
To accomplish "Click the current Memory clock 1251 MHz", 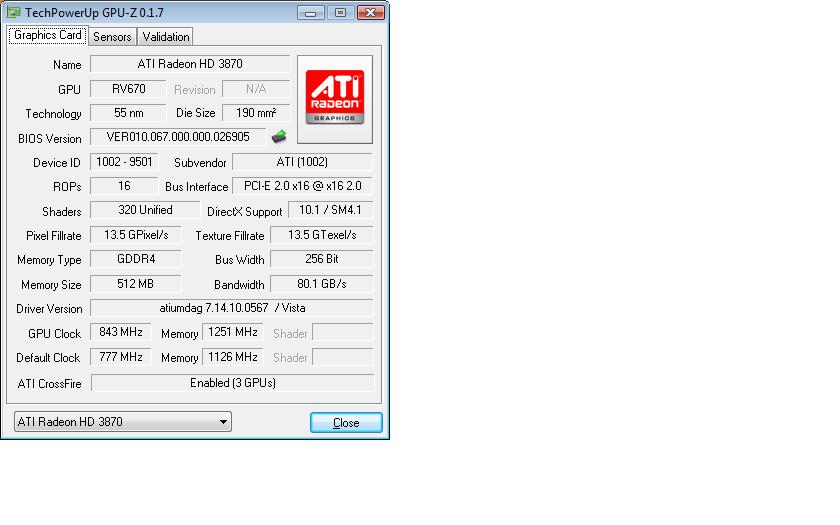I will (x=232, y=332).
